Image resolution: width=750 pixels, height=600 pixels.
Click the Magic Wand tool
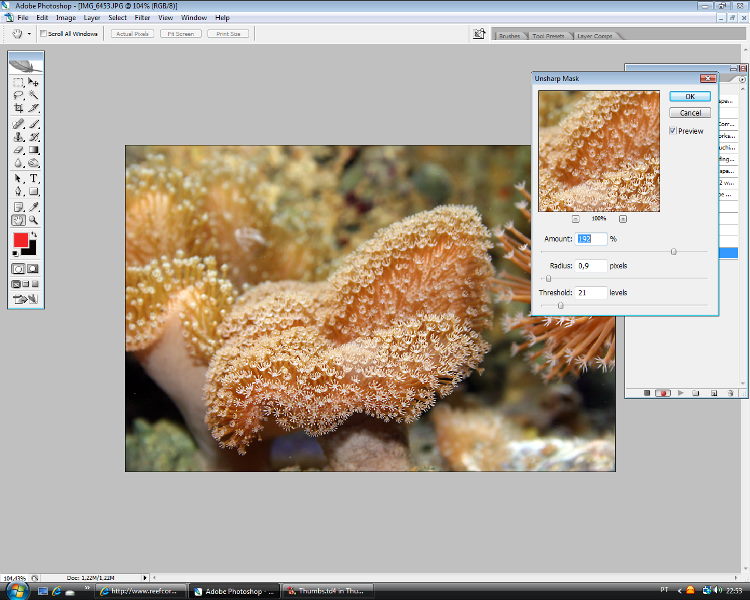tap(33, 94)
